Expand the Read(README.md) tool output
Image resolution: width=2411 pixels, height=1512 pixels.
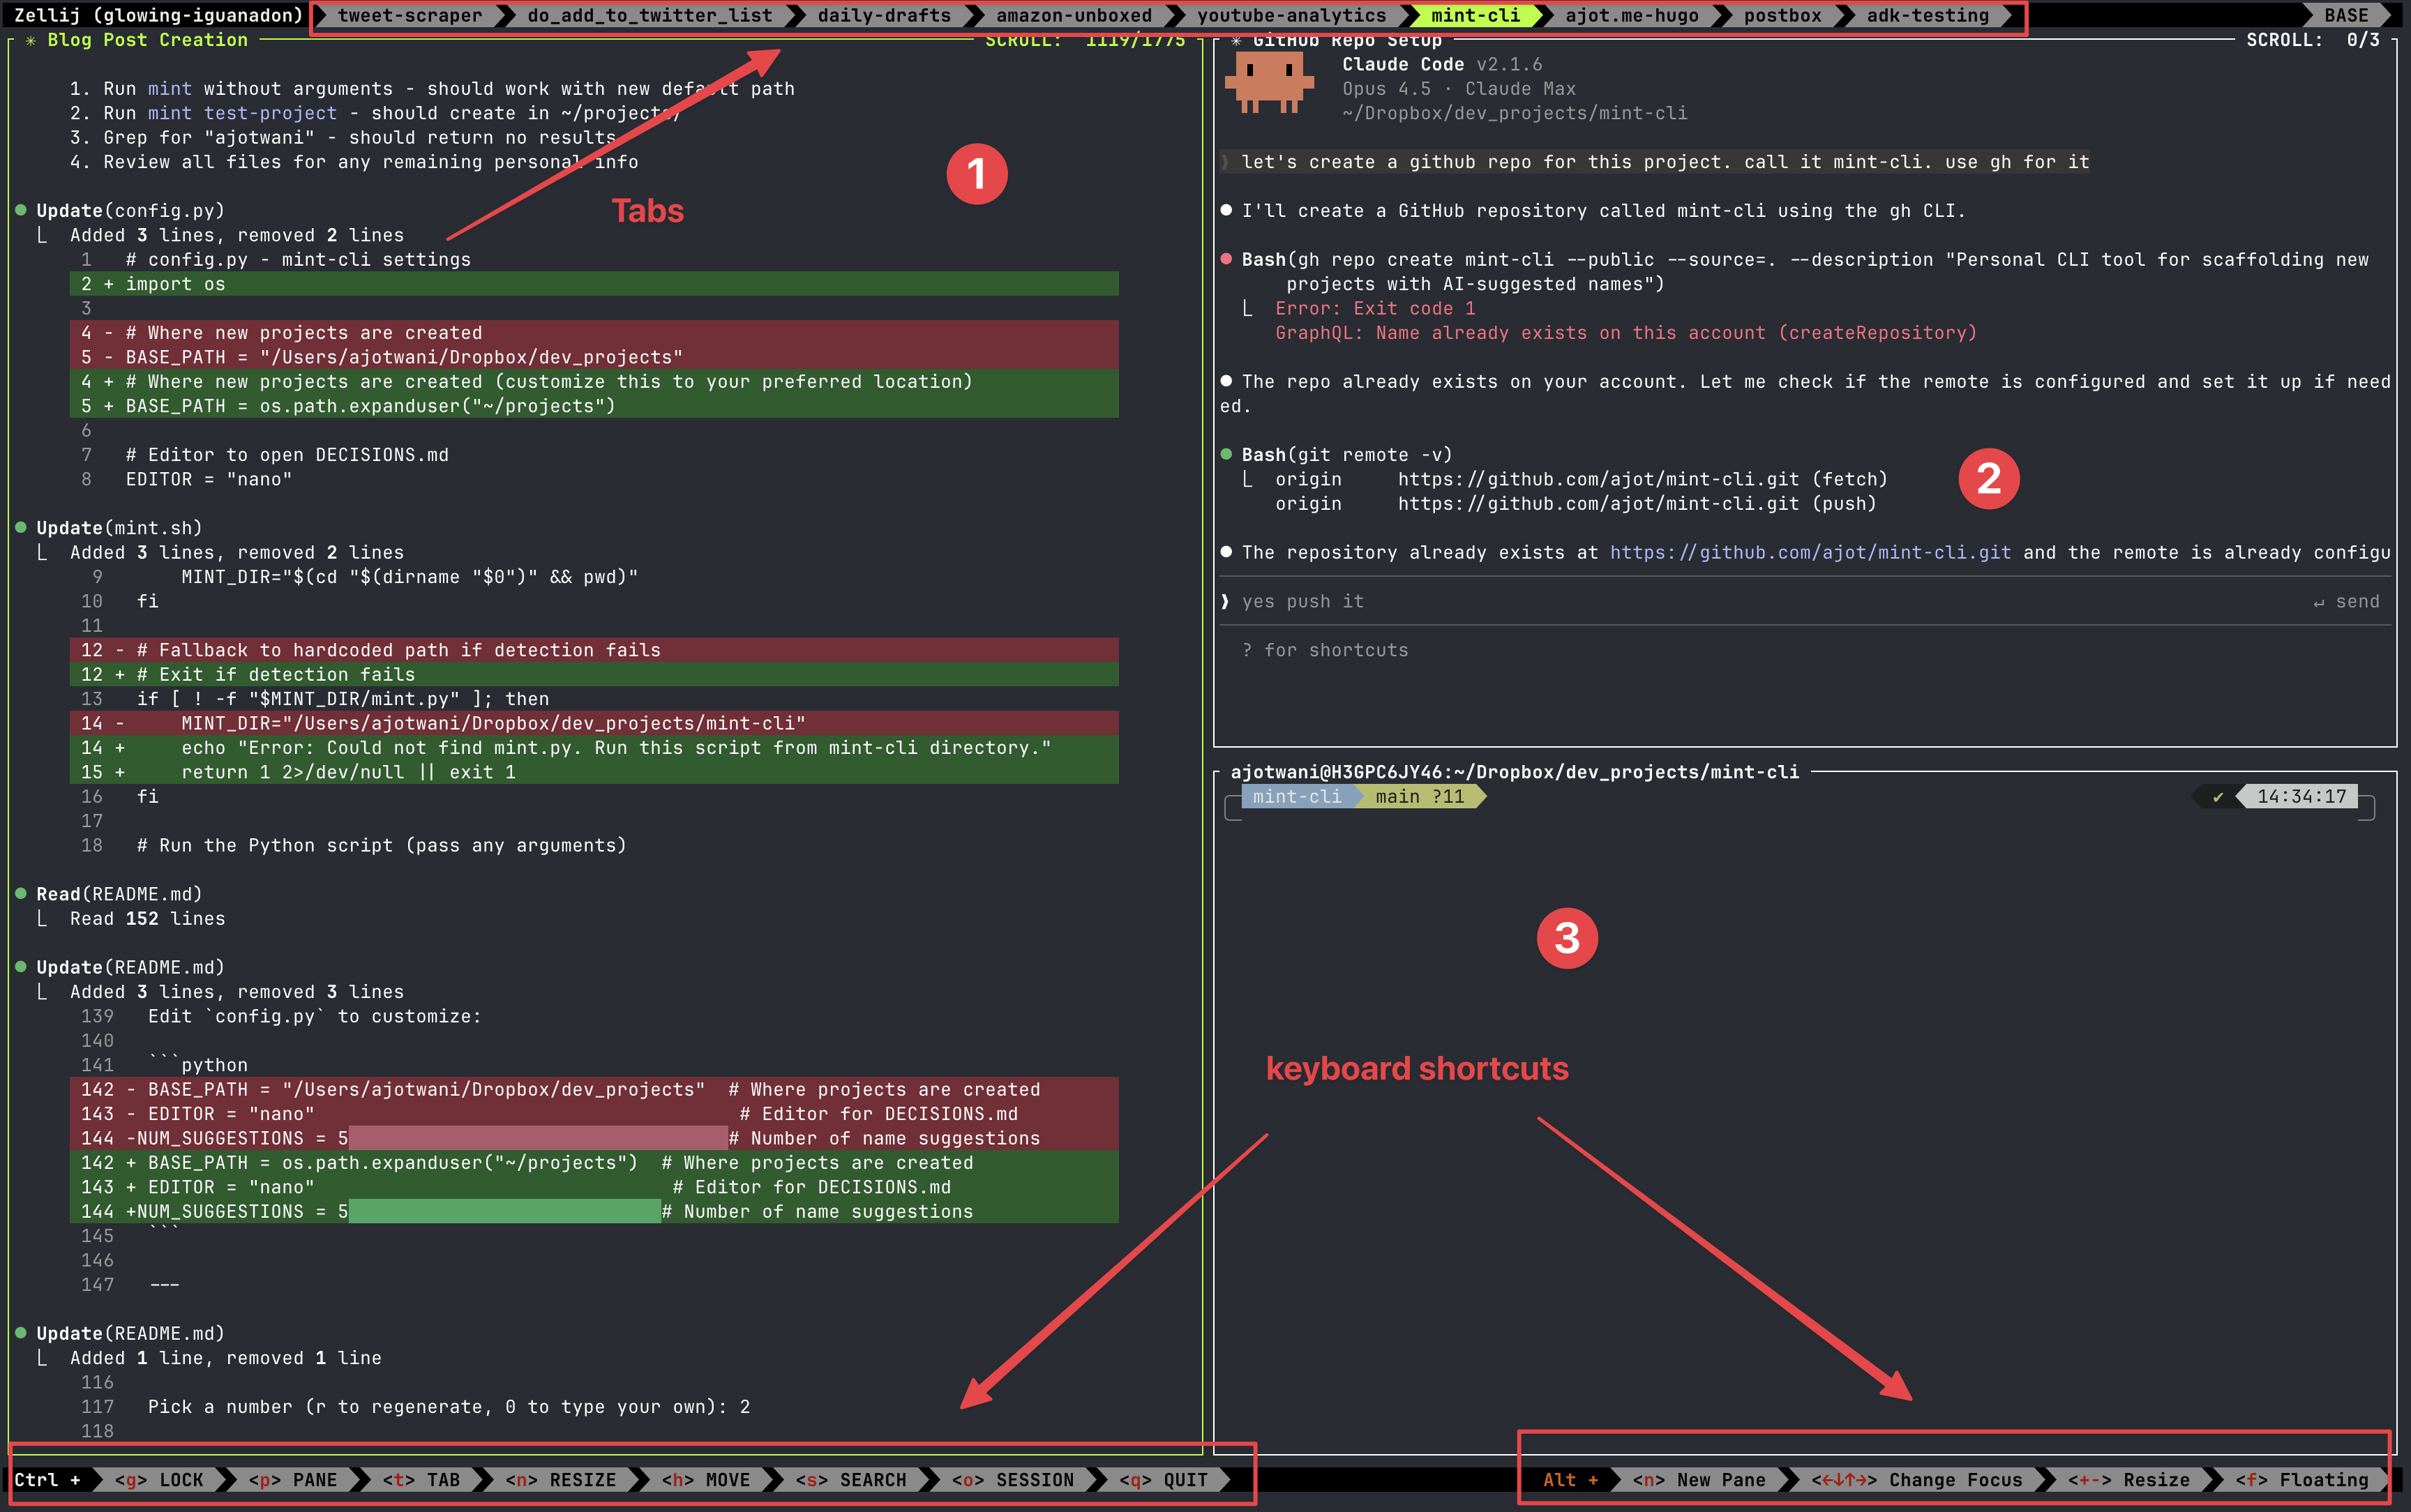point(119,894)
